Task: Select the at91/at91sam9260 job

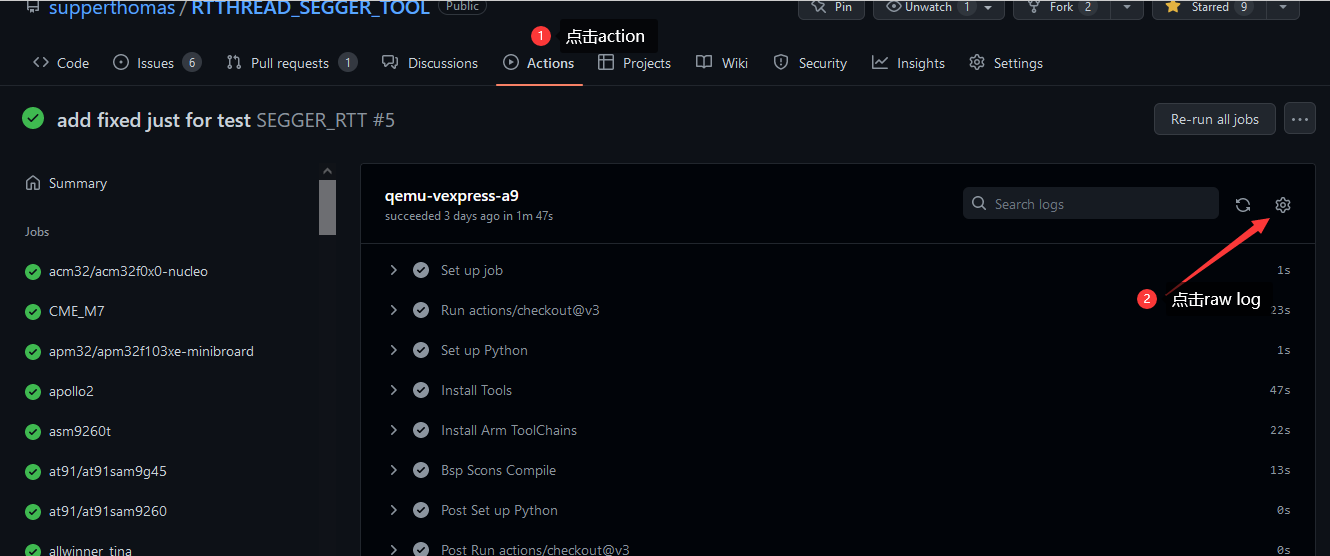Action: 108,511
